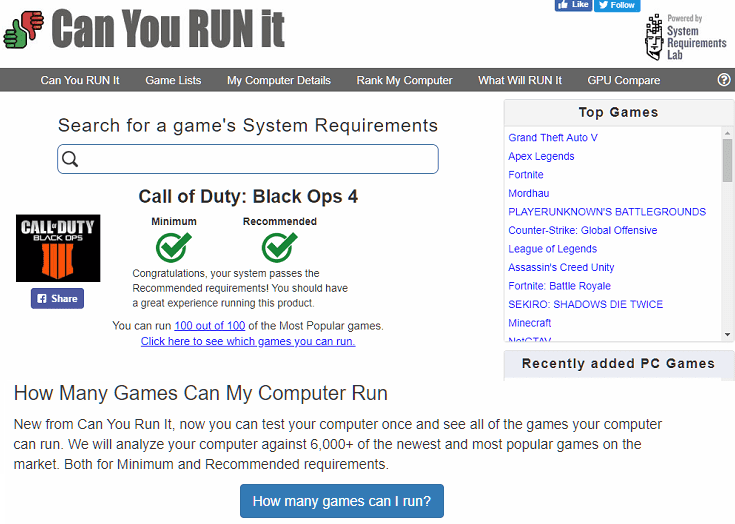Open System Requirements Lab logo
The image size is (735, 524).
[x=685, y=37]
